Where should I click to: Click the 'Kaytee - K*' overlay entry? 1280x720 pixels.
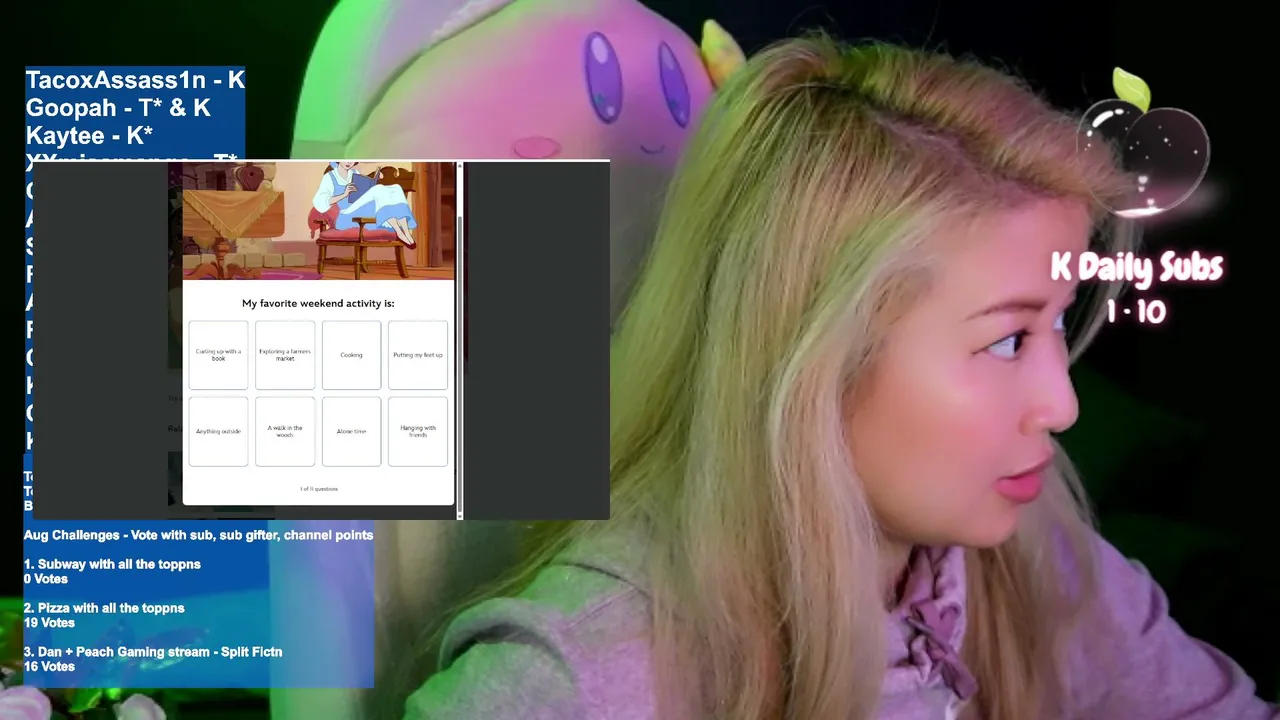click(89, 135)
